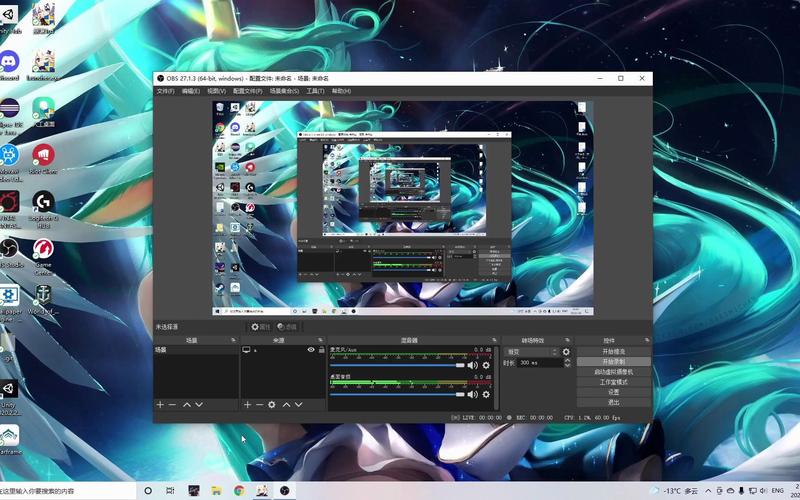Viewport: 800px width, 500px height.
Task: Click the 桌面音频 volume slider handle
Action: click(460, 394)
